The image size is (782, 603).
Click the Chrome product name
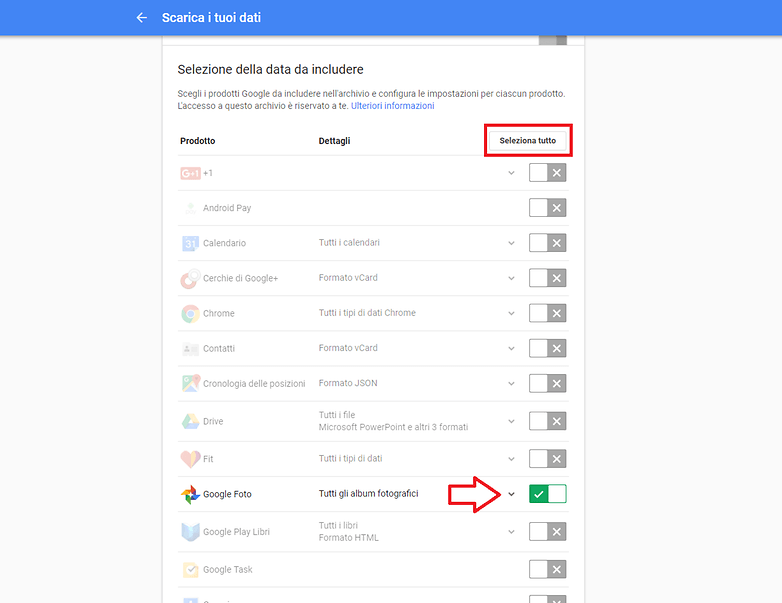click(218, 313)
